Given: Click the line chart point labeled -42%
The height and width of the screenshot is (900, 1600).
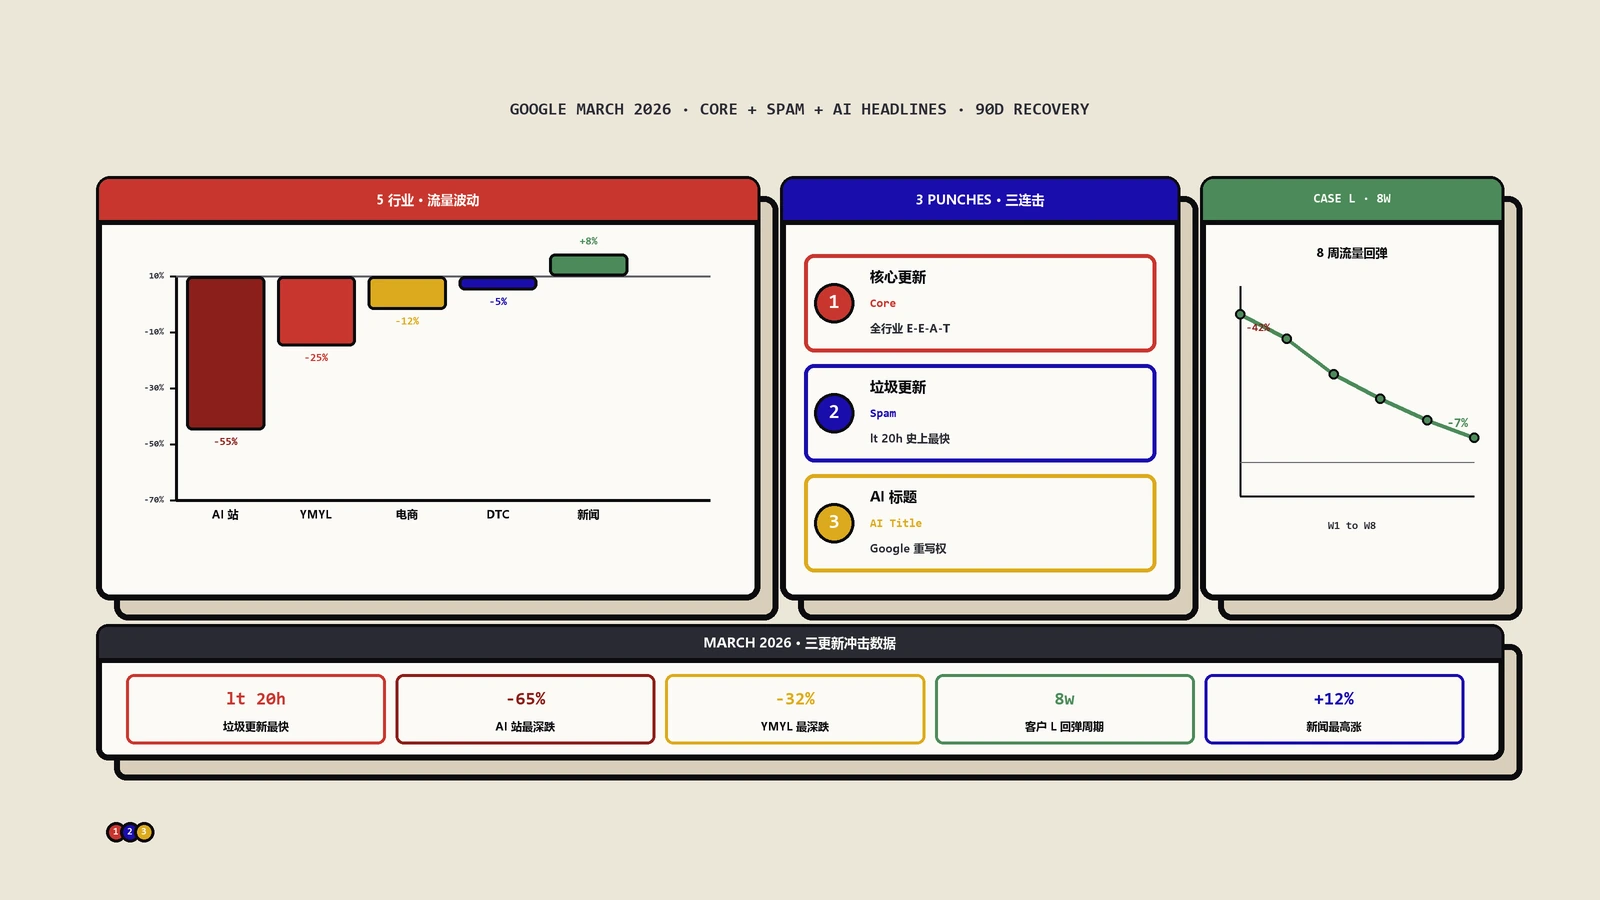Looking at the screenshot, I should tap(1240, 314).
